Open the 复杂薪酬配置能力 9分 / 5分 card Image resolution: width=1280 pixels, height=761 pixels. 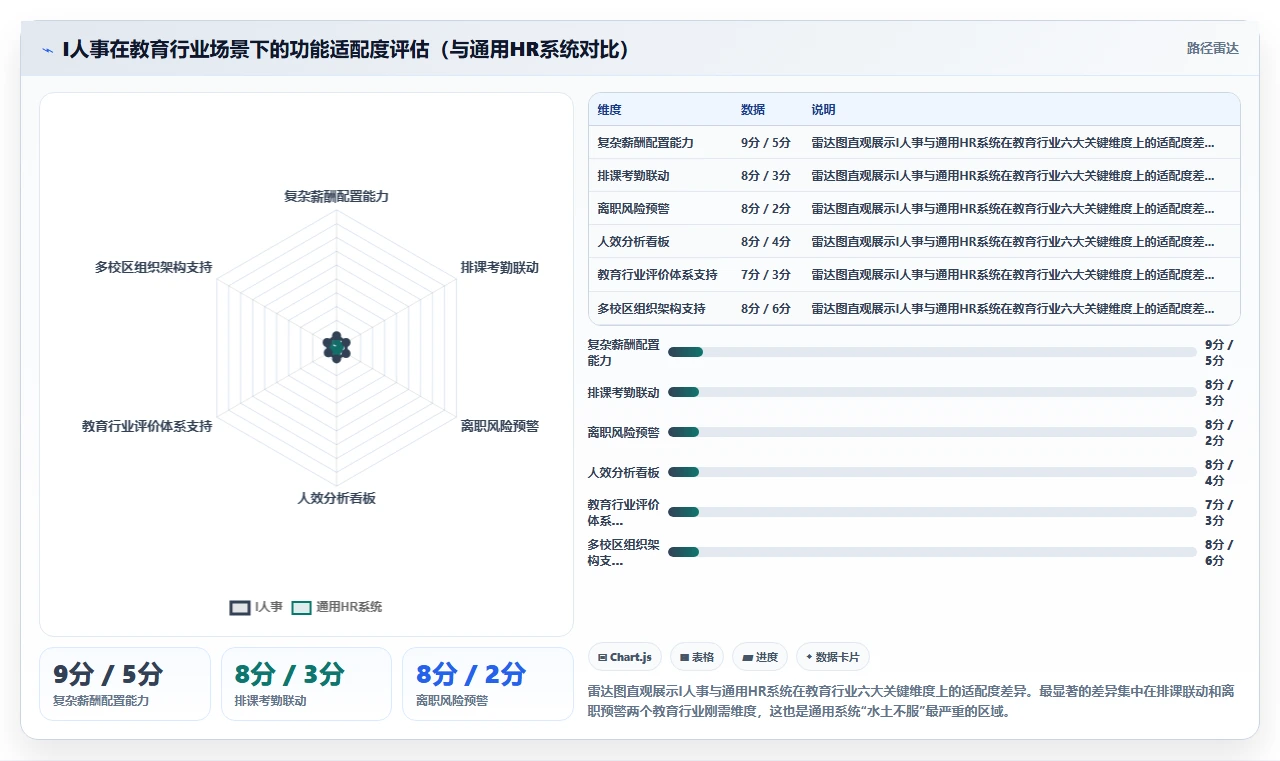pyautogui.click(x=125, y=684)
